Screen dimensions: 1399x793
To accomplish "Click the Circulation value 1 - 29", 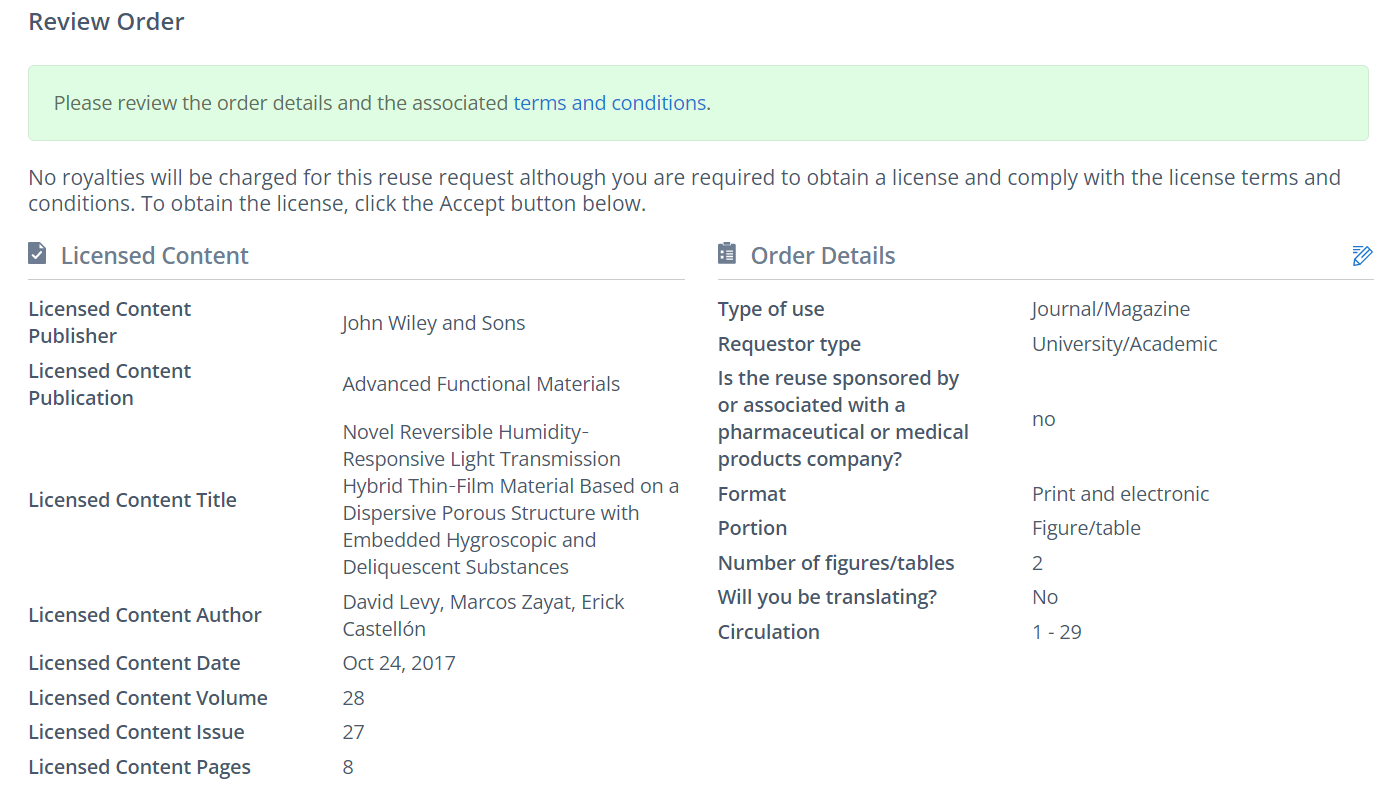I will point(1057,632).
